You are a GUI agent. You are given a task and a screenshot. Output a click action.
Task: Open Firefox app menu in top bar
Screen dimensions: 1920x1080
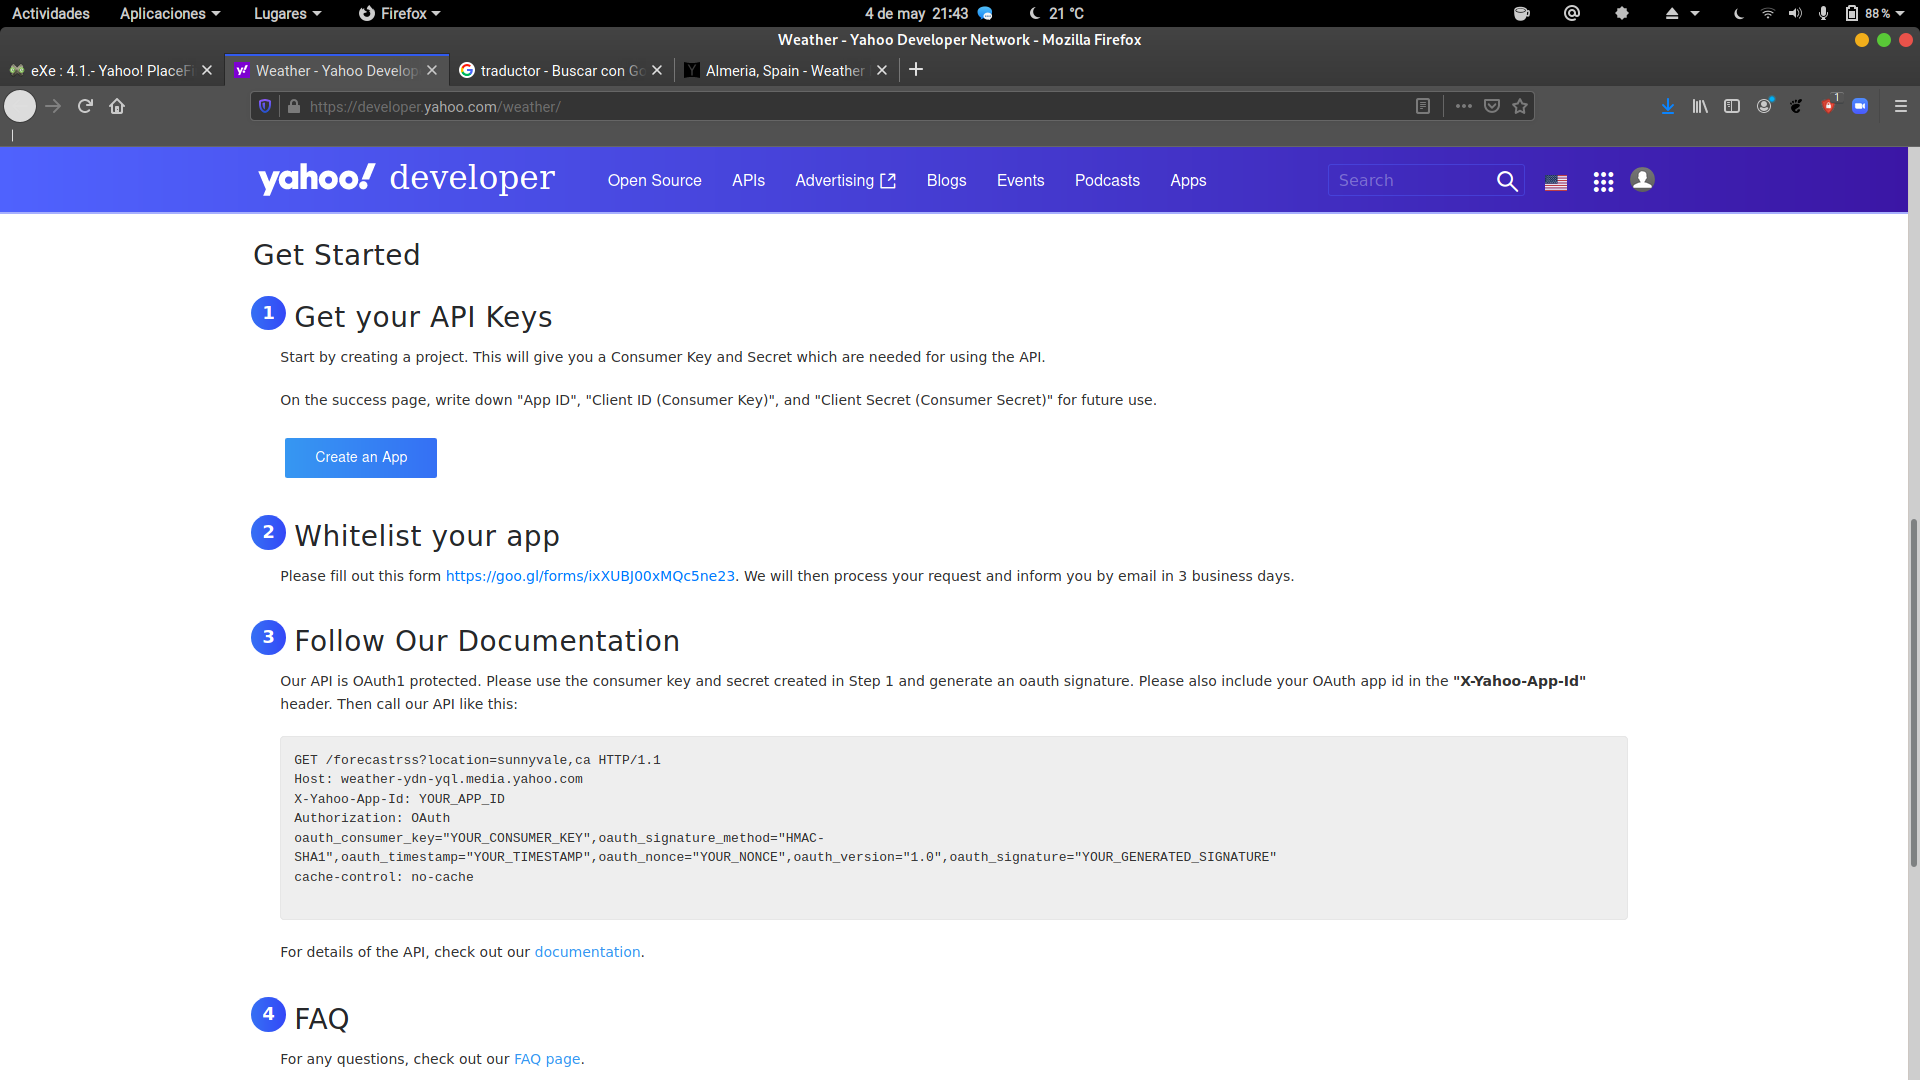tap(399, 14)
